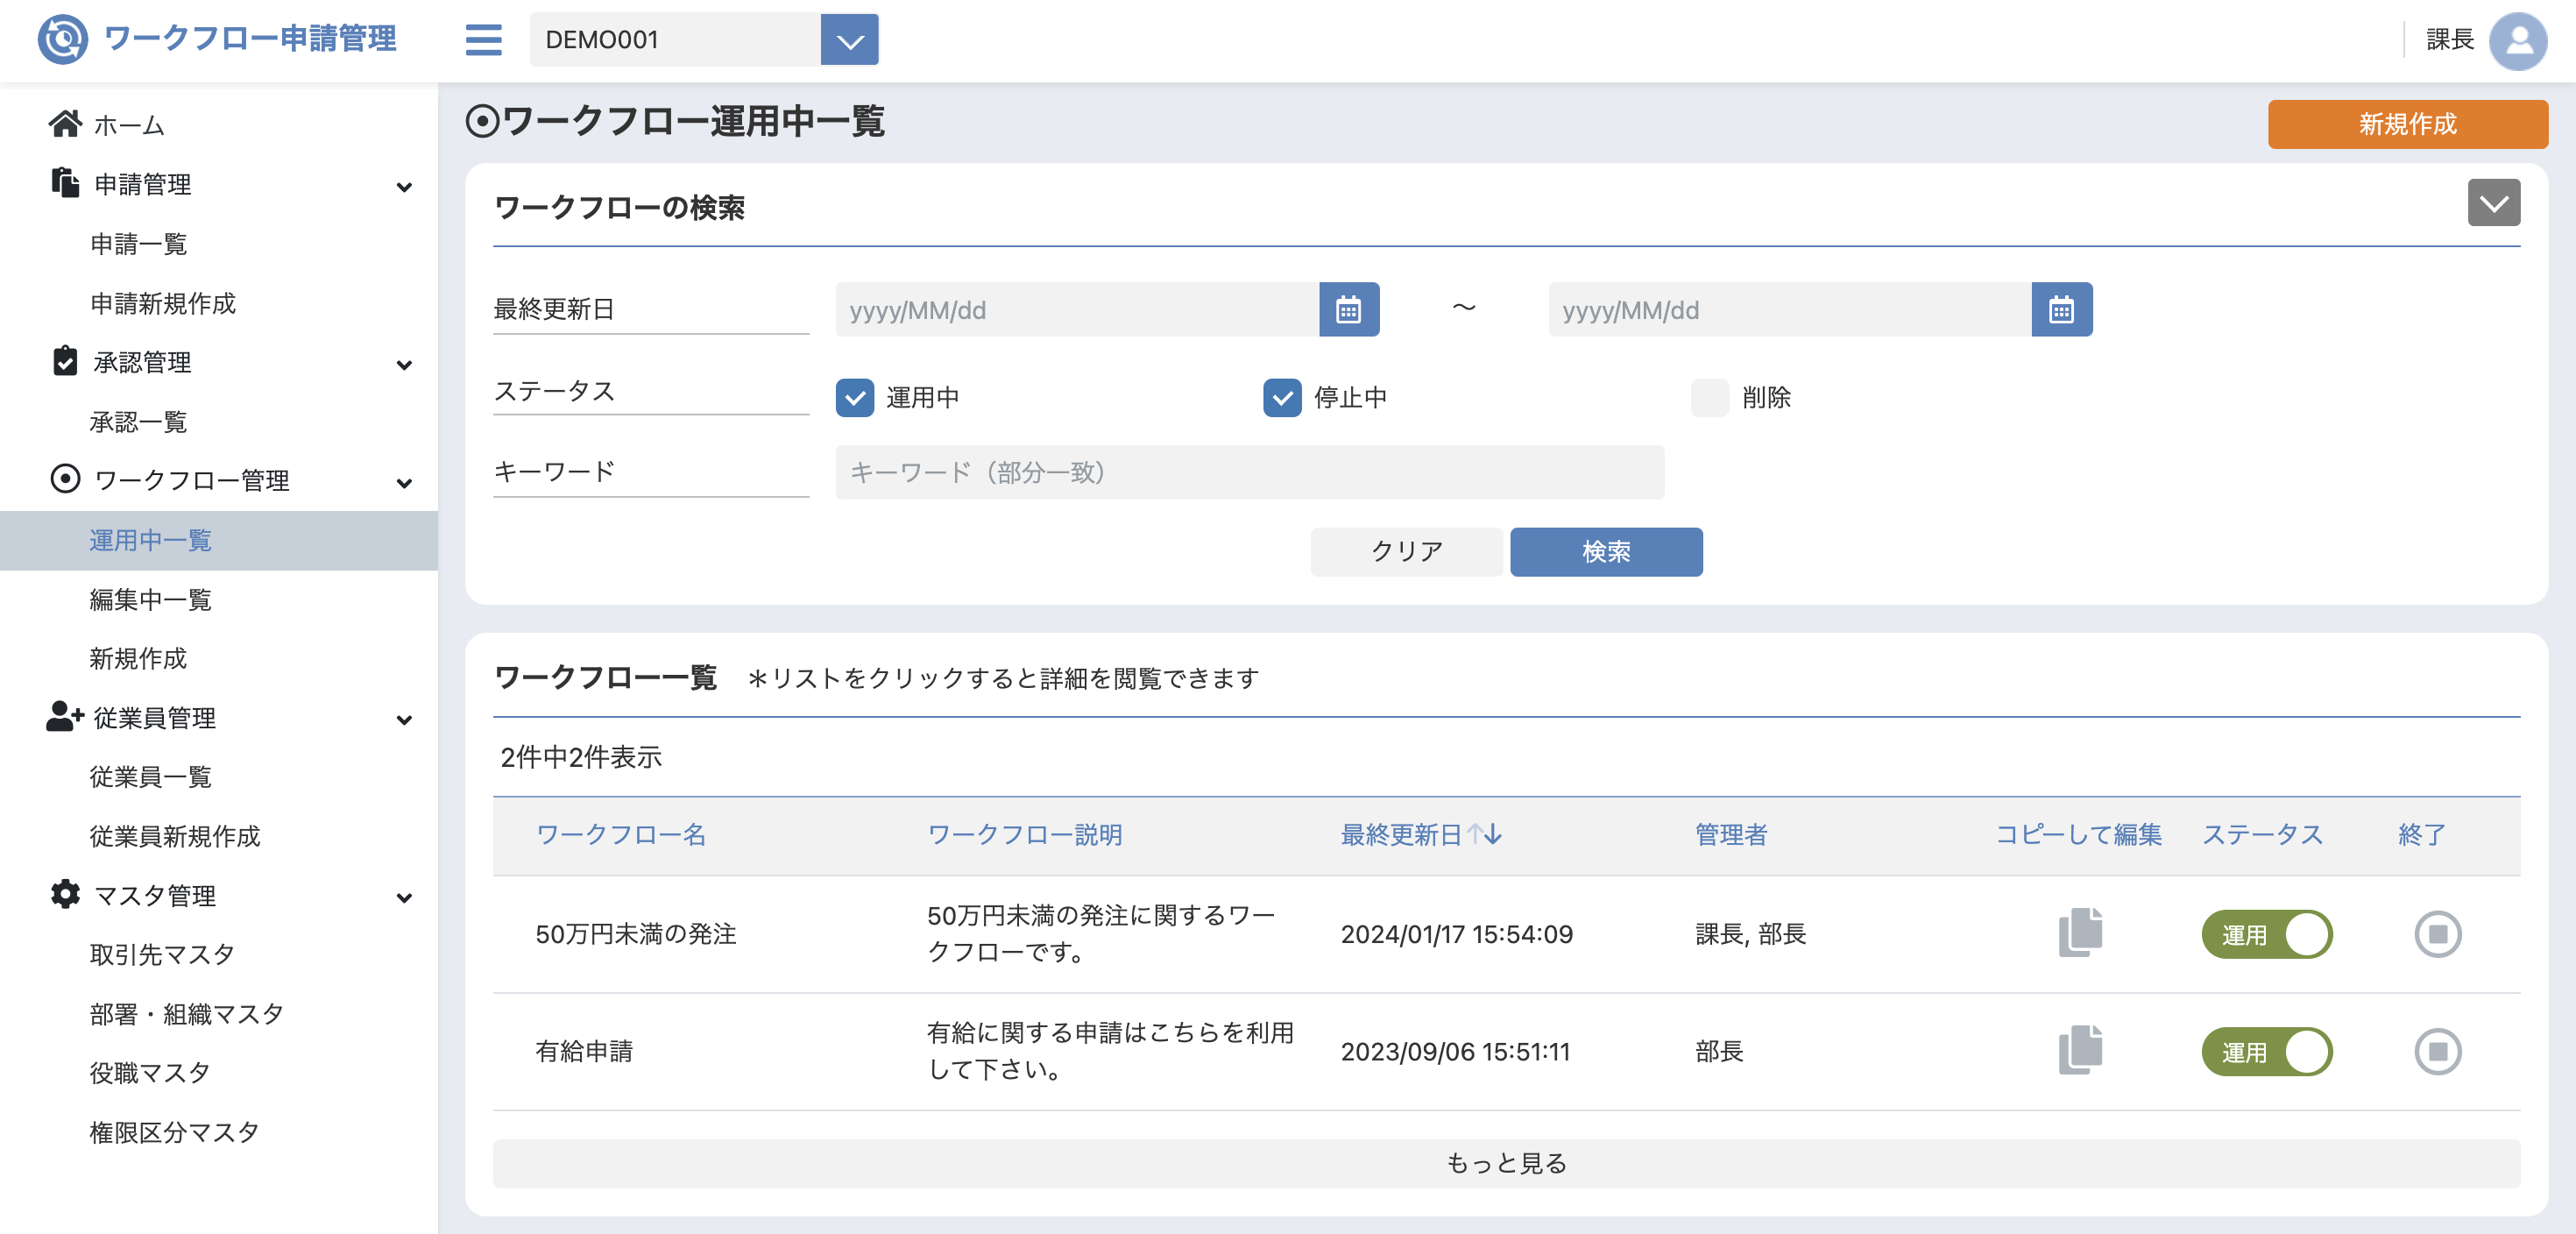Focus the end date yyyy/MM/dd field
Image resolution: width=2576 pixels, height=1234 pixels.
[1790, 310]
